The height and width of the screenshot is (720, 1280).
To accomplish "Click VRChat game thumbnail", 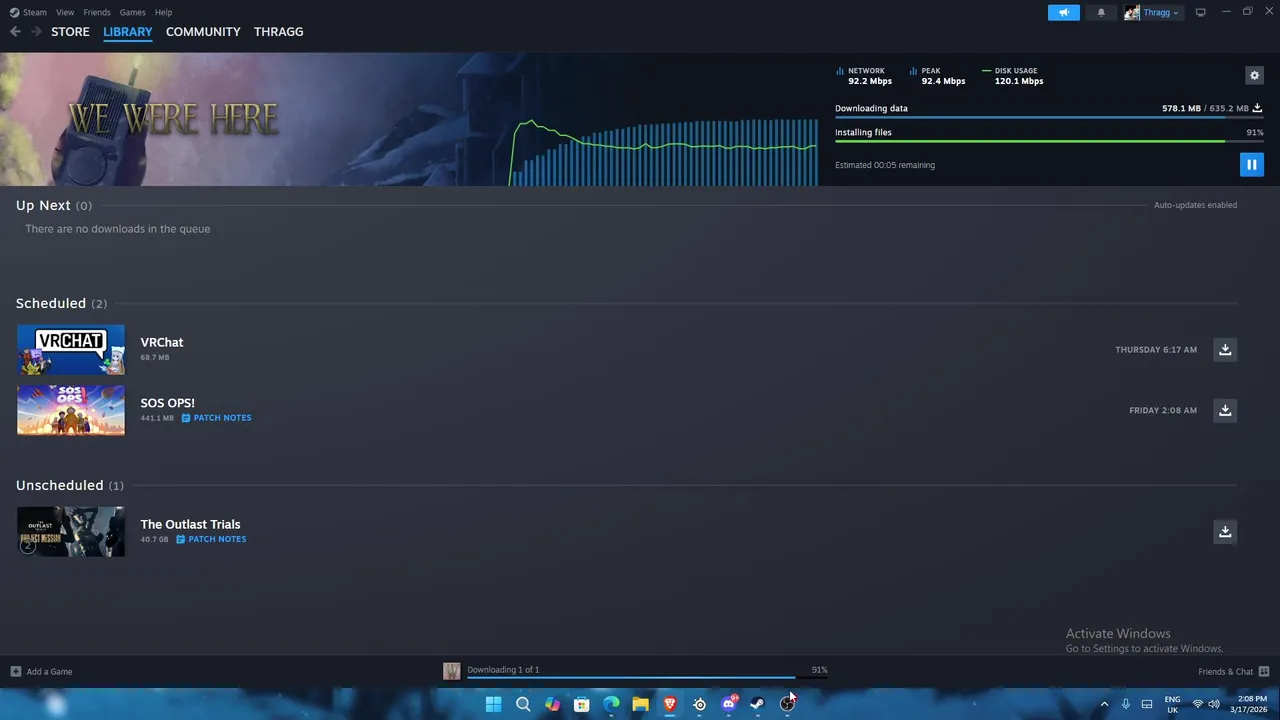I will click(x=71, y=350).
